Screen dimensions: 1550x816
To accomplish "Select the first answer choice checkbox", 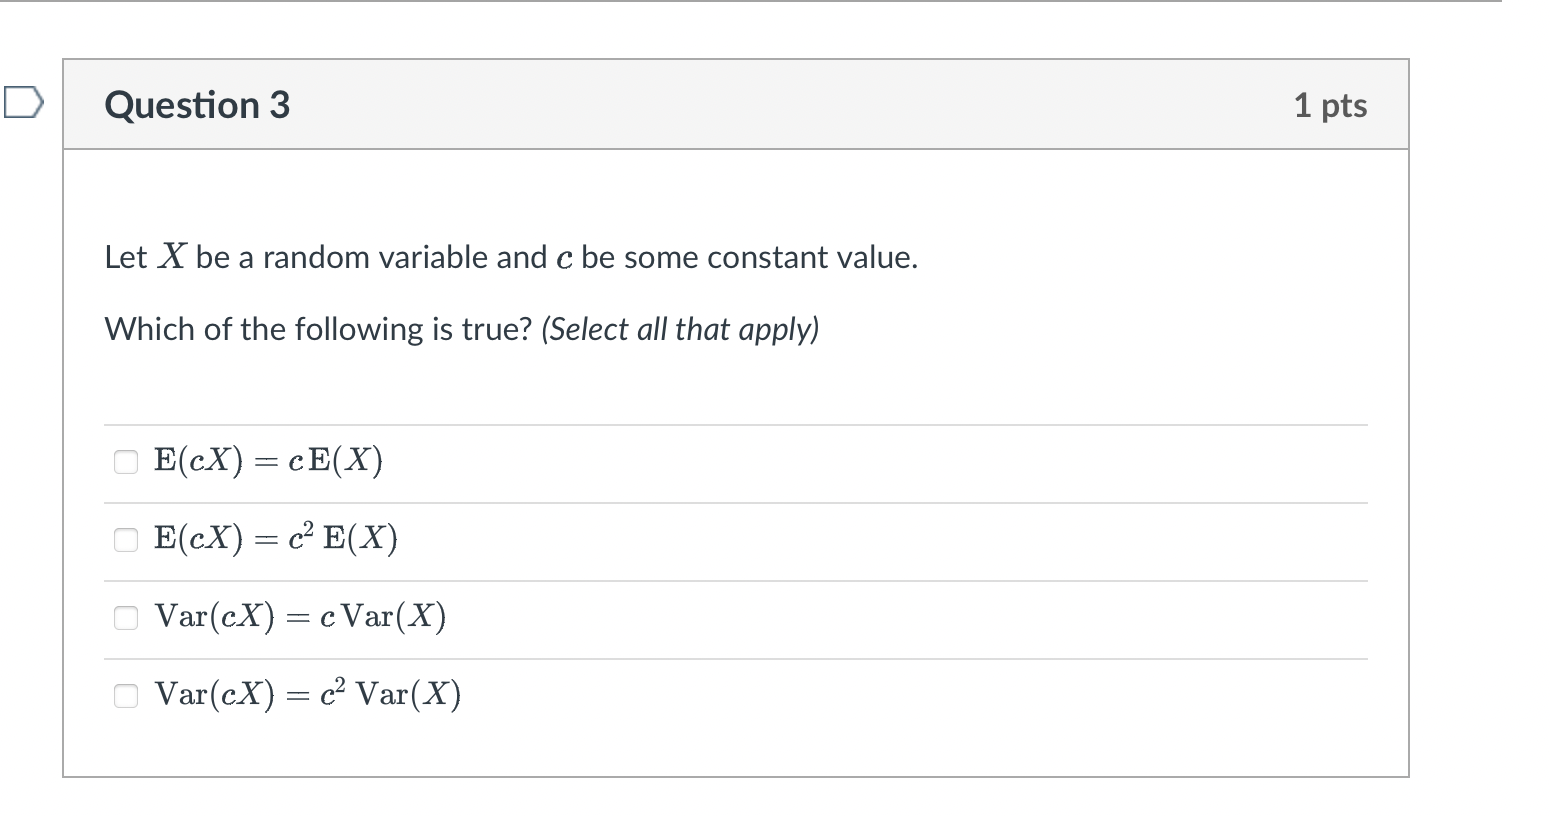I will pos(125,461).
